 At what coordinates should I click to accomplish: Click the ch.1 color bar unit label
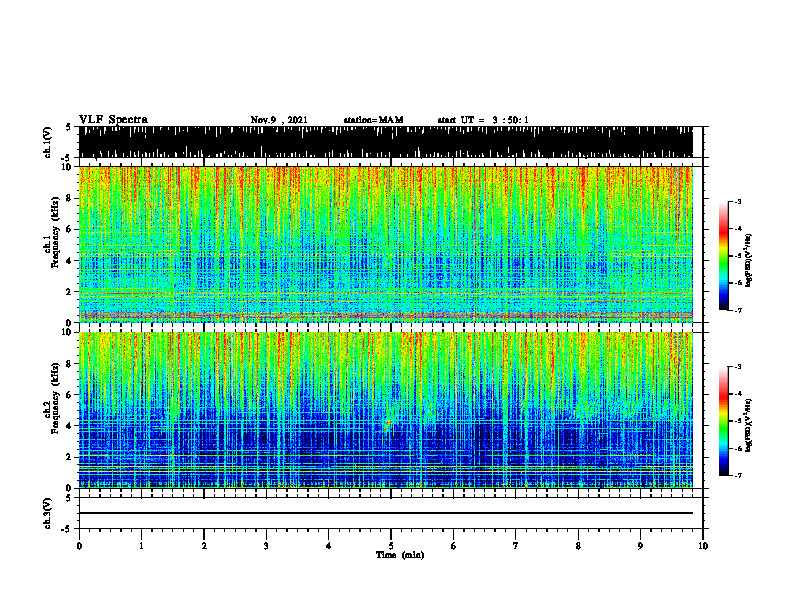tap(749, 260)
